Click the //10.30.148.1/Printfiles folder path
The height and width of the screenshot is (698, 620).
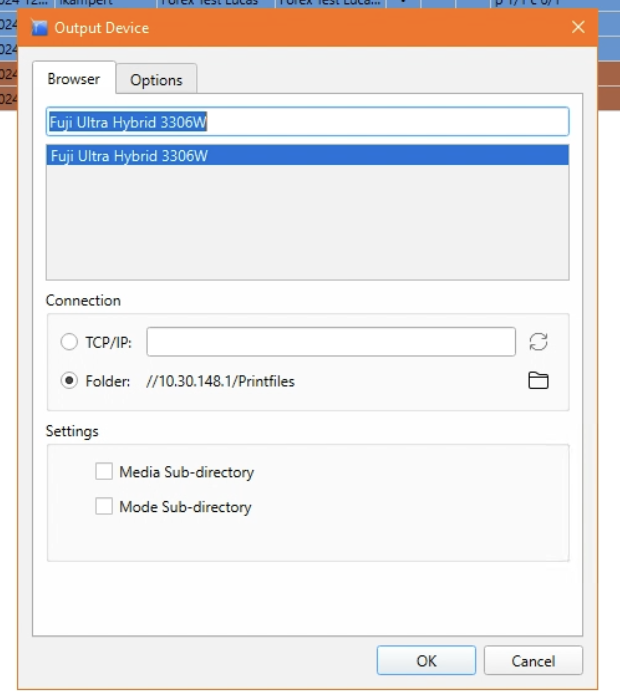[x=220, y=381]
